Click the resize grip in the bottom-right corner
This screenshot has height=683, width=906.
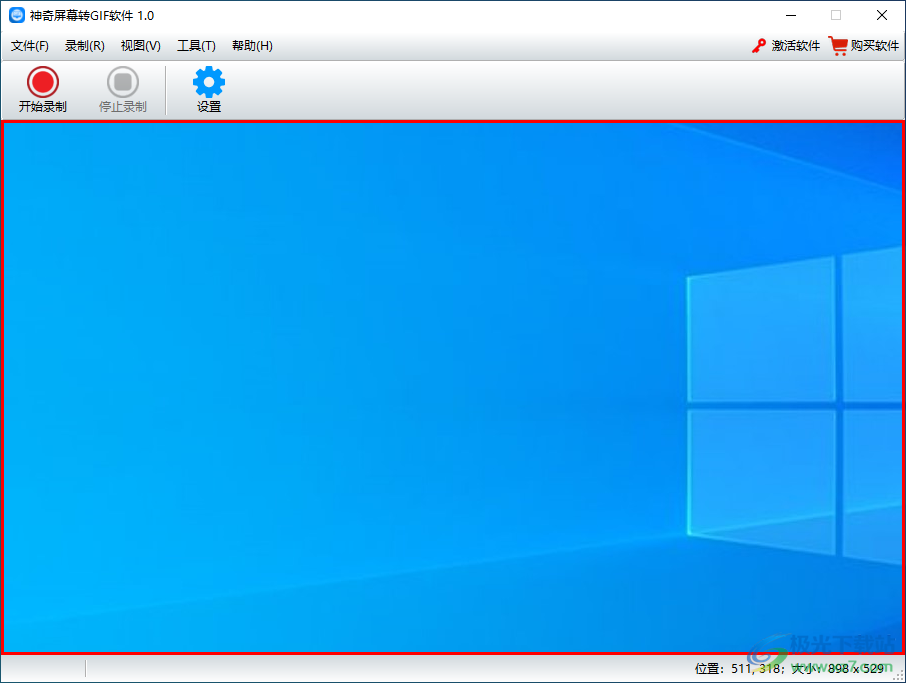[x=897, y=675]
